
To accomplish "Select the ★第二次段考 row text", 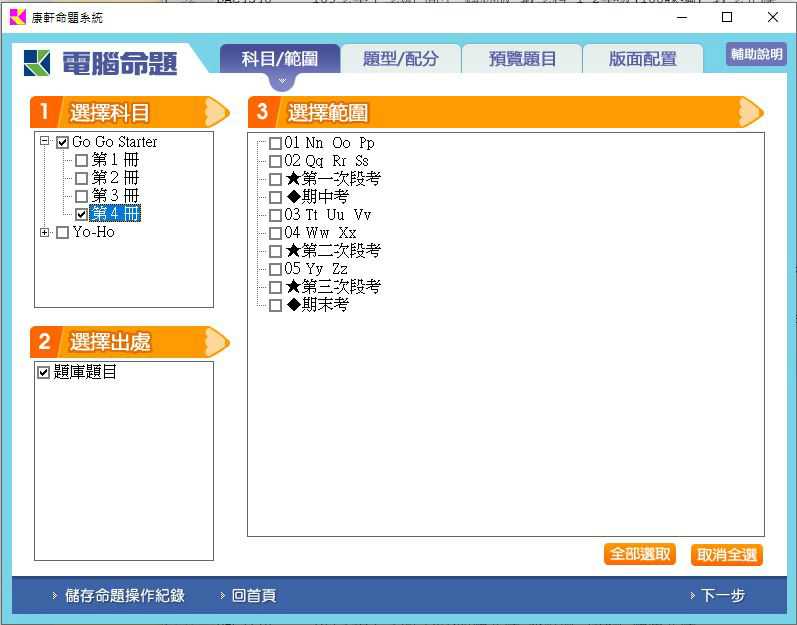I will coord(333,251).
